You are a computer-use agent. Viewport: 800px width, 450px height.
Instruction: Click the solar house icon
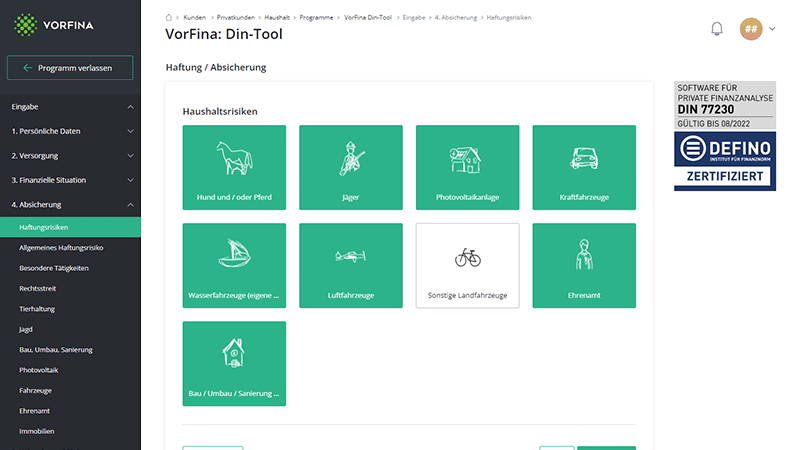click(x=465, y=160)
